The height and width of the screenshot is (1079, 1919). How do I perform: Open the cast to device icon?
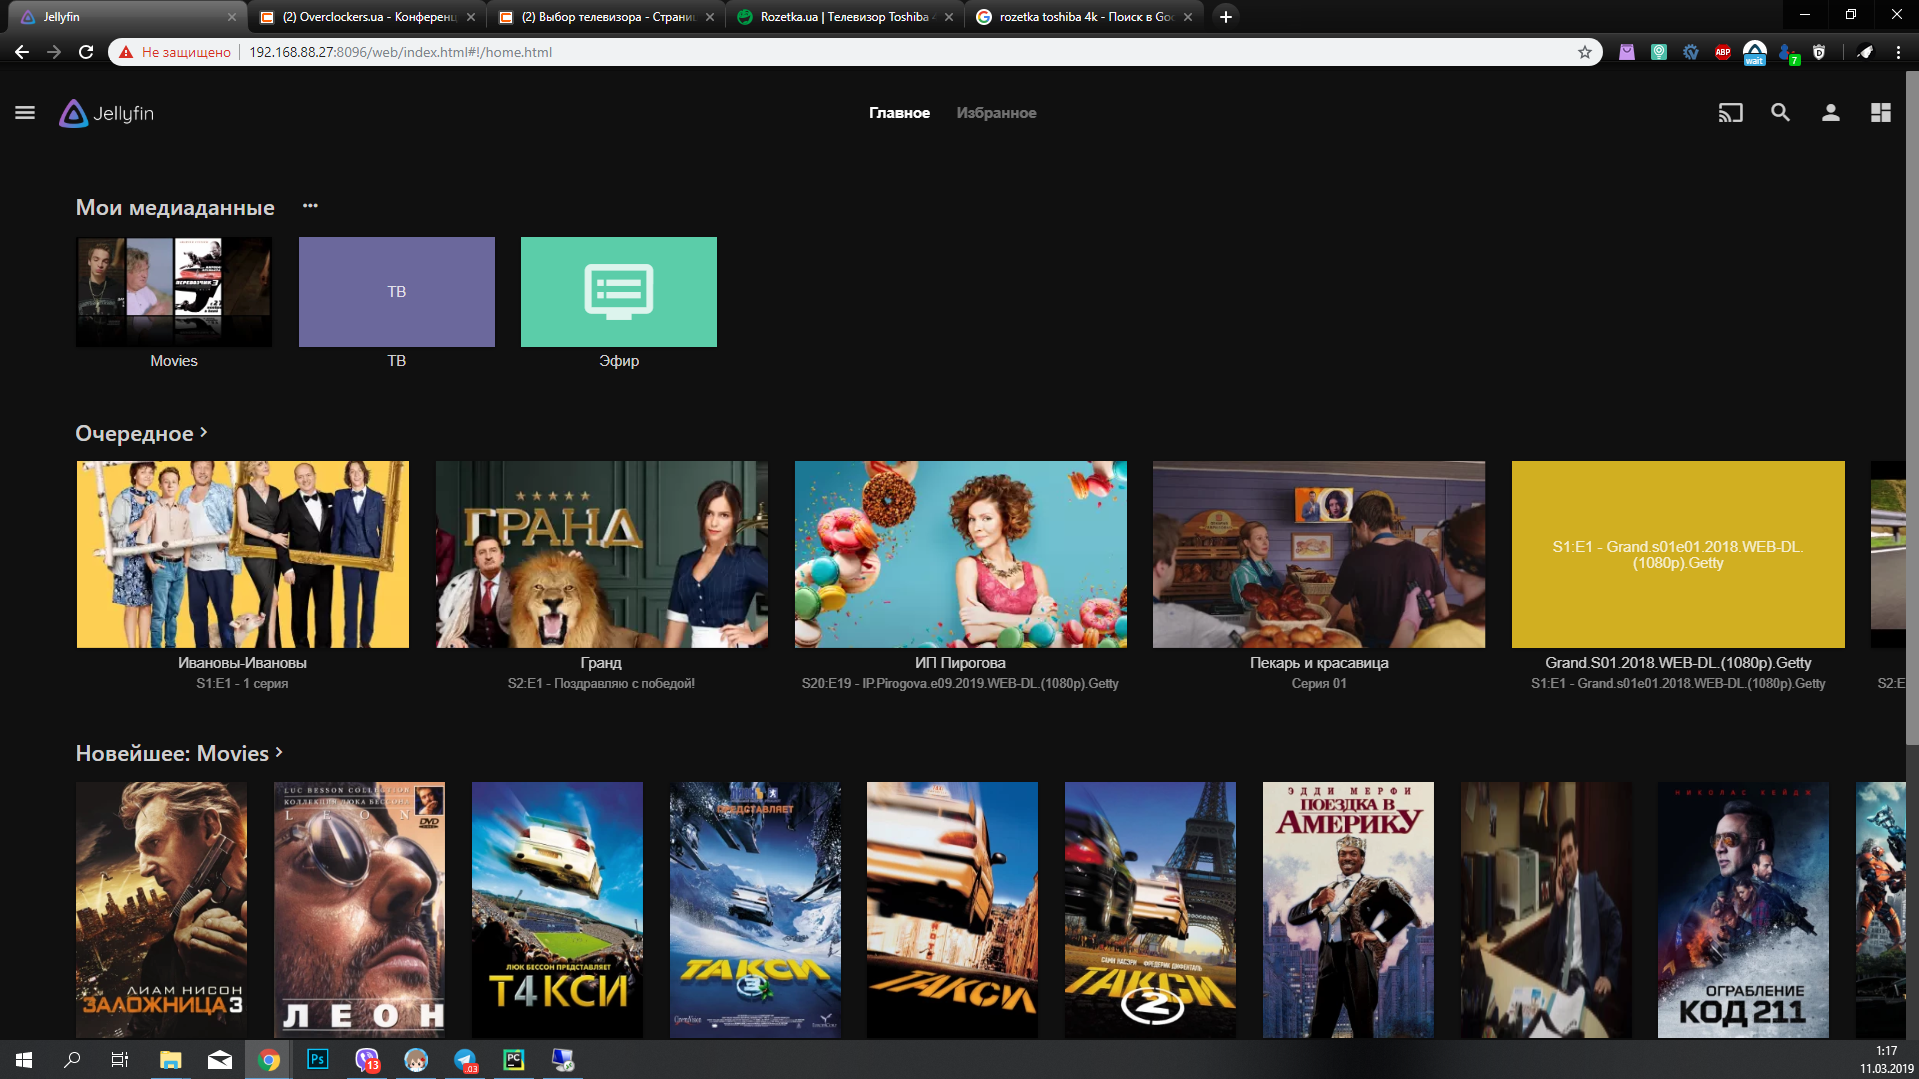(1730, 113)
